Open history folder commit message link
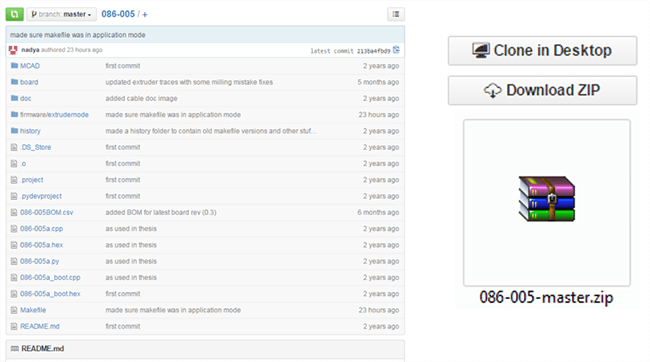 (211, 131)
